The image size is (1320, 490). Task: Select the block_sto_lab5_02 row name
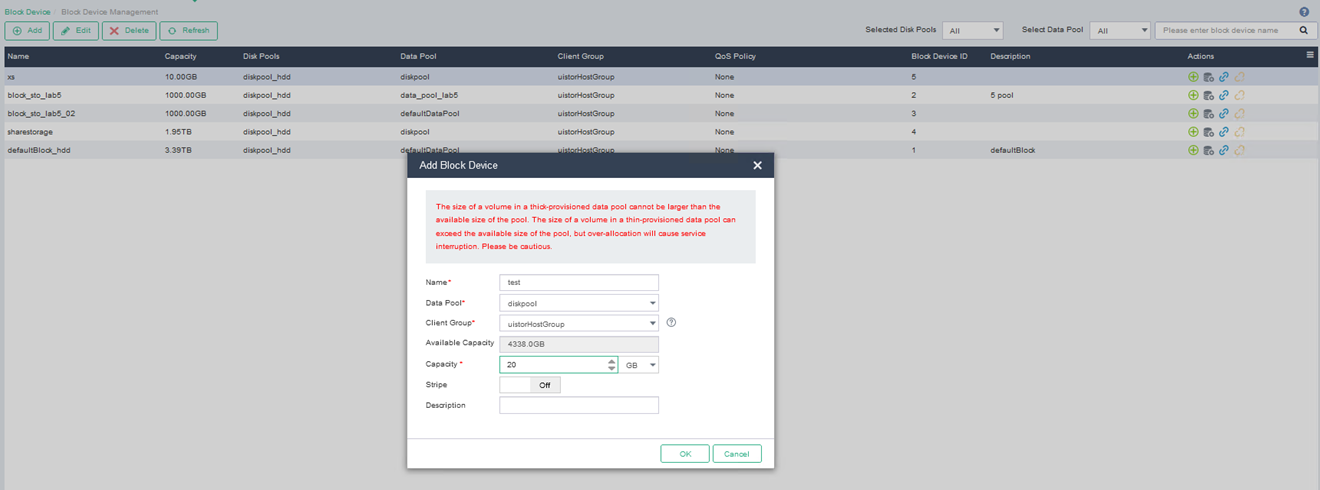(41, 113)
